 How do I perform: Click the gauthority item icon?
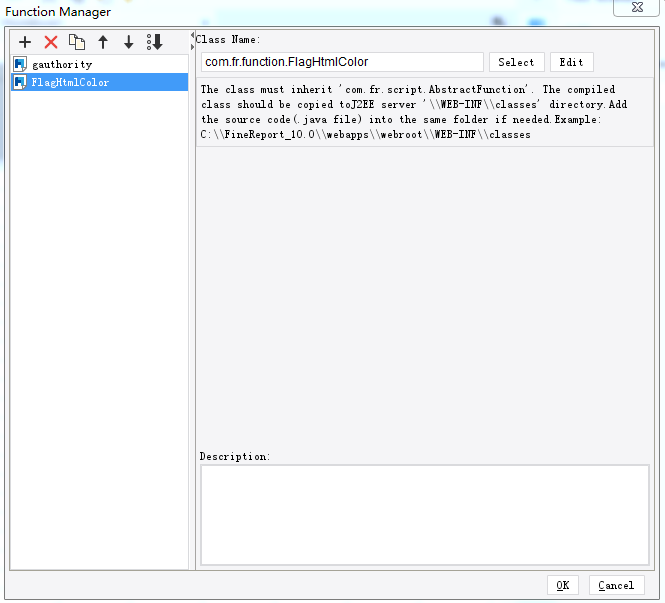(20, 64)
